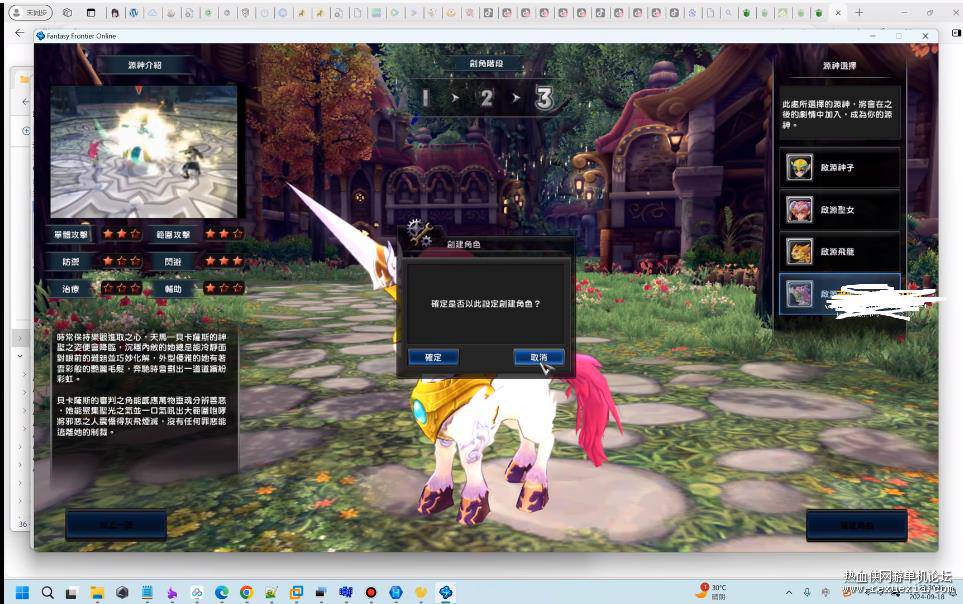This screenshot has height=604, width=963.
Task: Switch to the WordPress browser tab
Action: coord(133,12)
